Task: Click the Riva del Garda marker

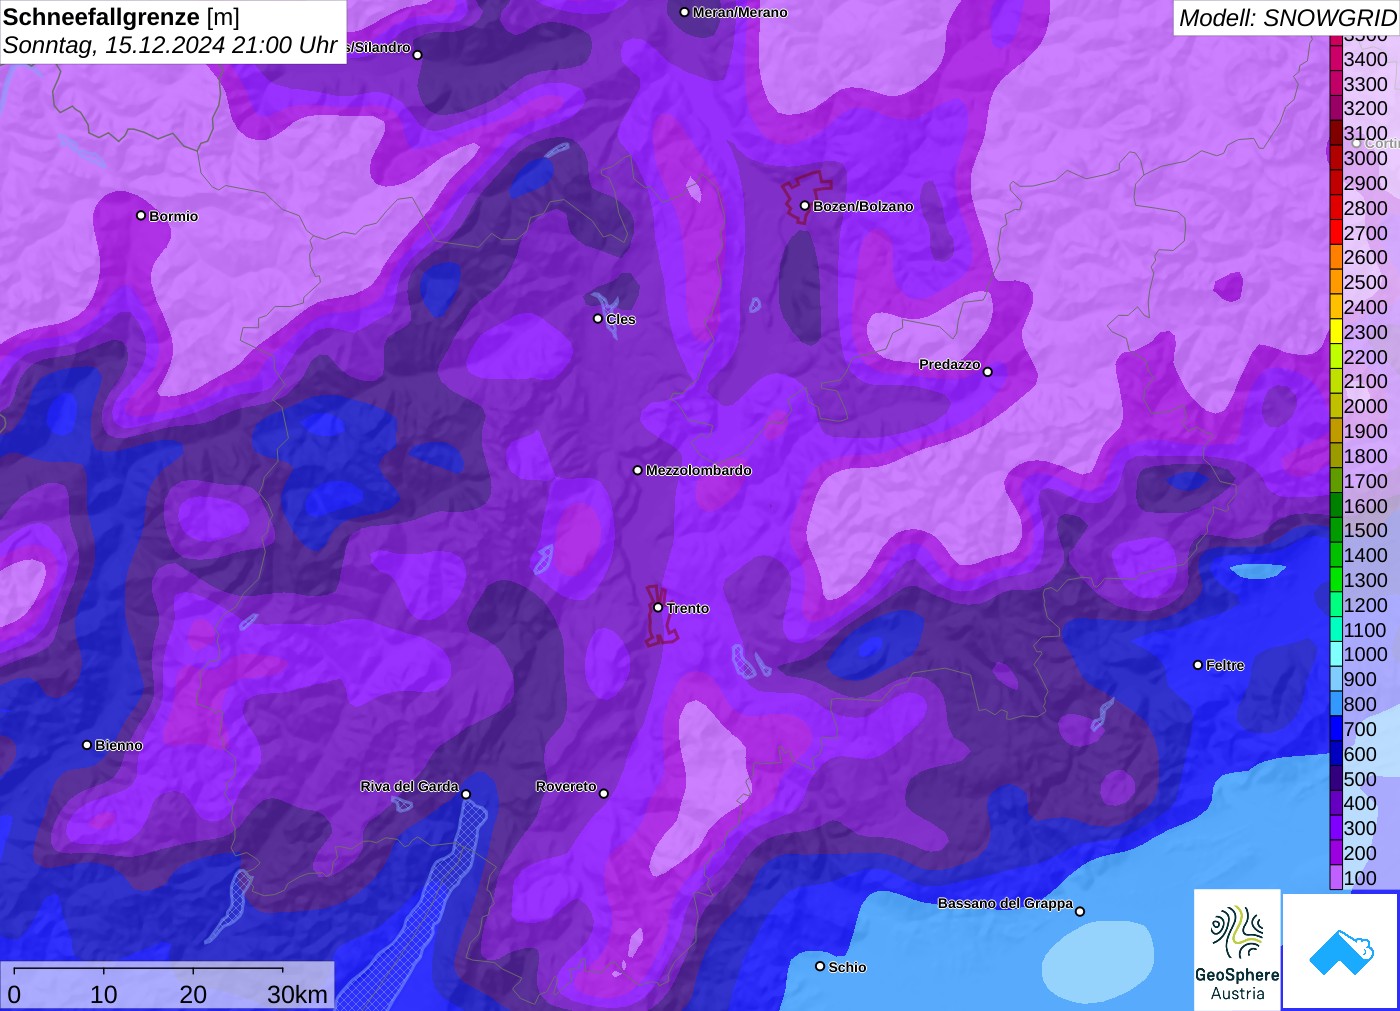Action: (x=466, y=794)
